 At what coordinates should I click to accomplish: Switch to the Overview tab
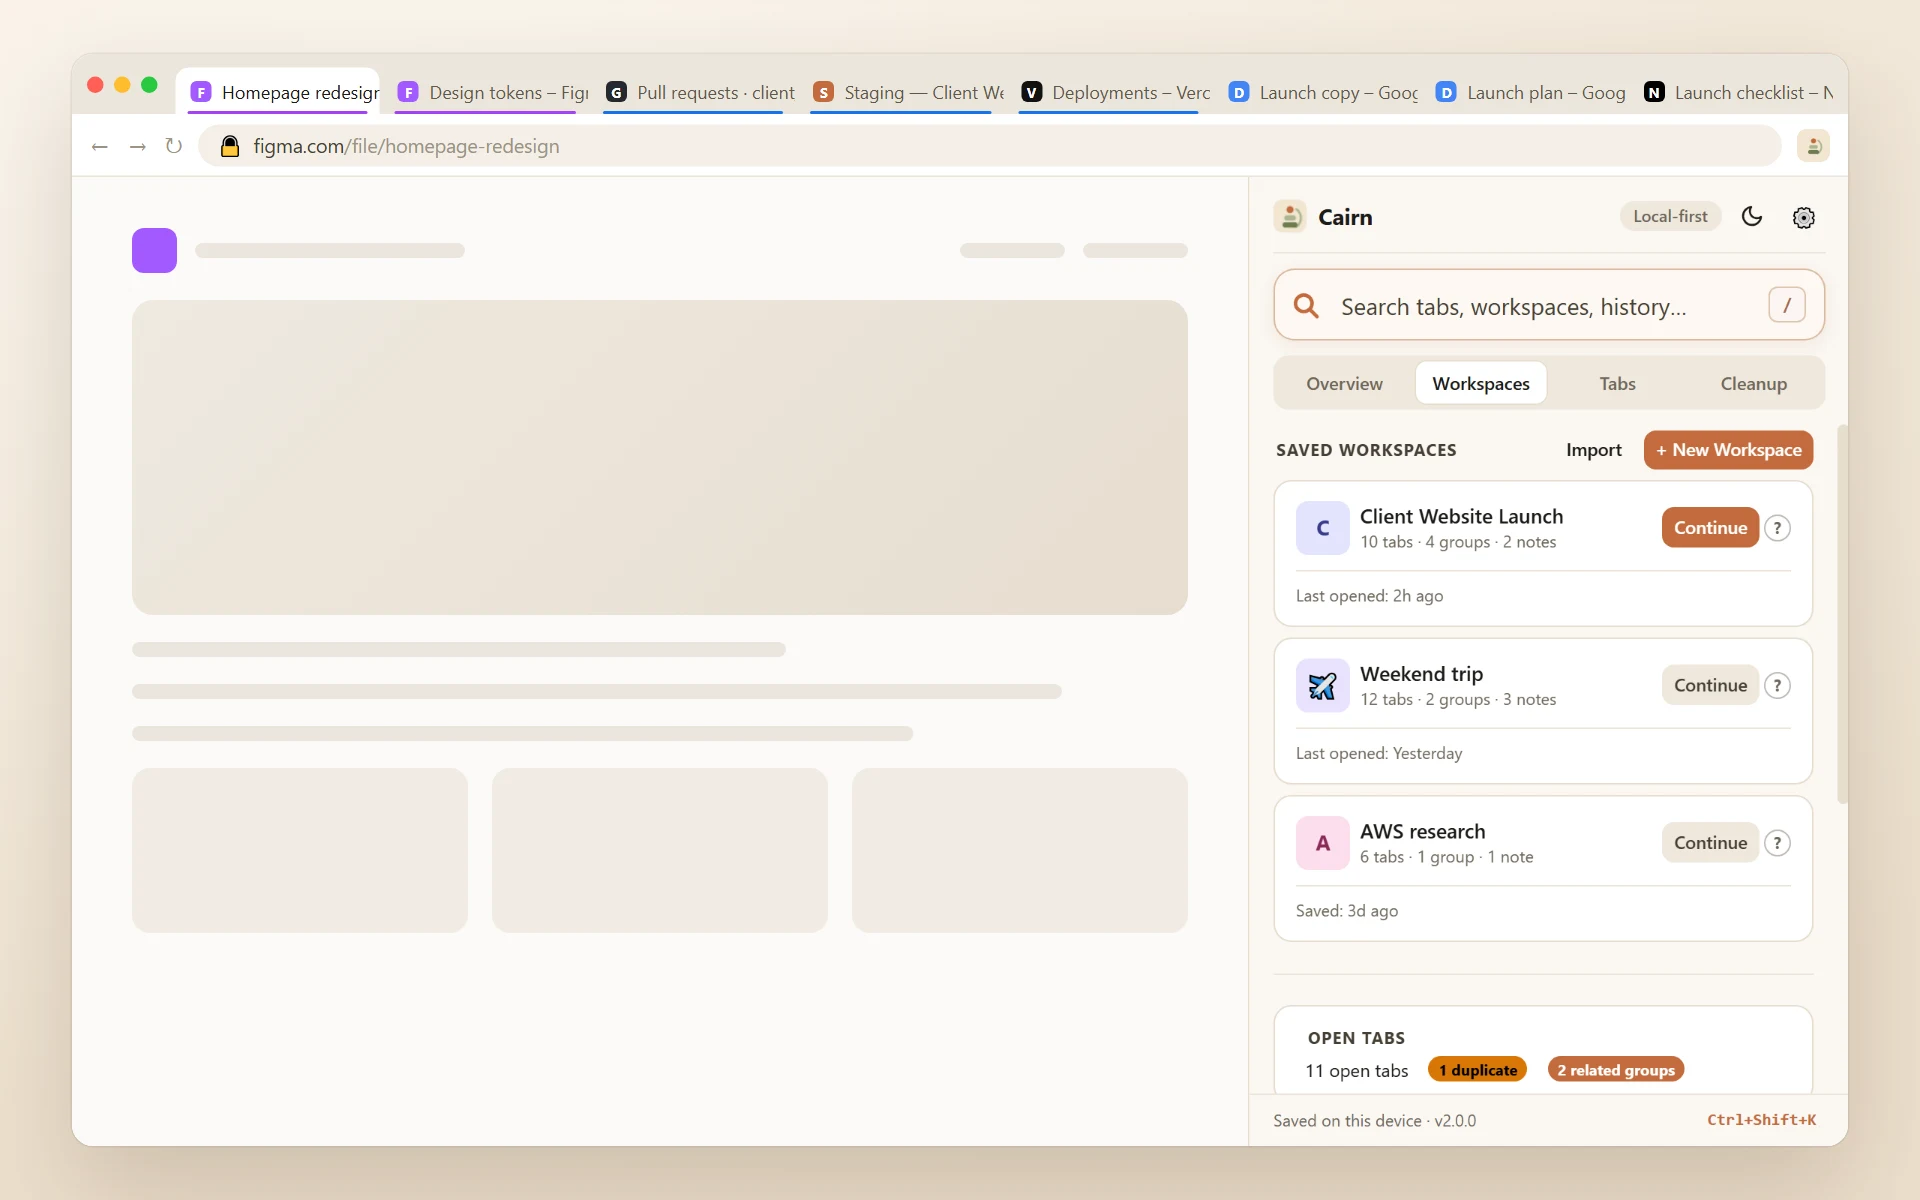pos(1344,384)
